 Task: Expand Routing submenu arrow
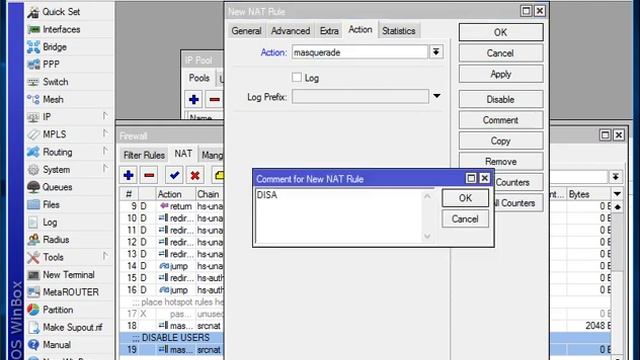[105, 151]
